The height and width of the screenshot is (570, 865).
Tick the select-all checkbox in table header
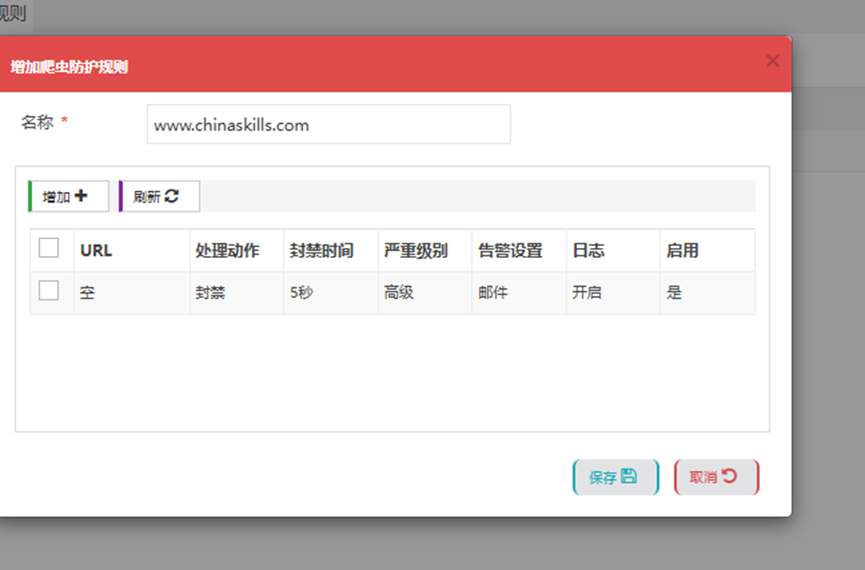pyautogui.click(x=49, y=248)
